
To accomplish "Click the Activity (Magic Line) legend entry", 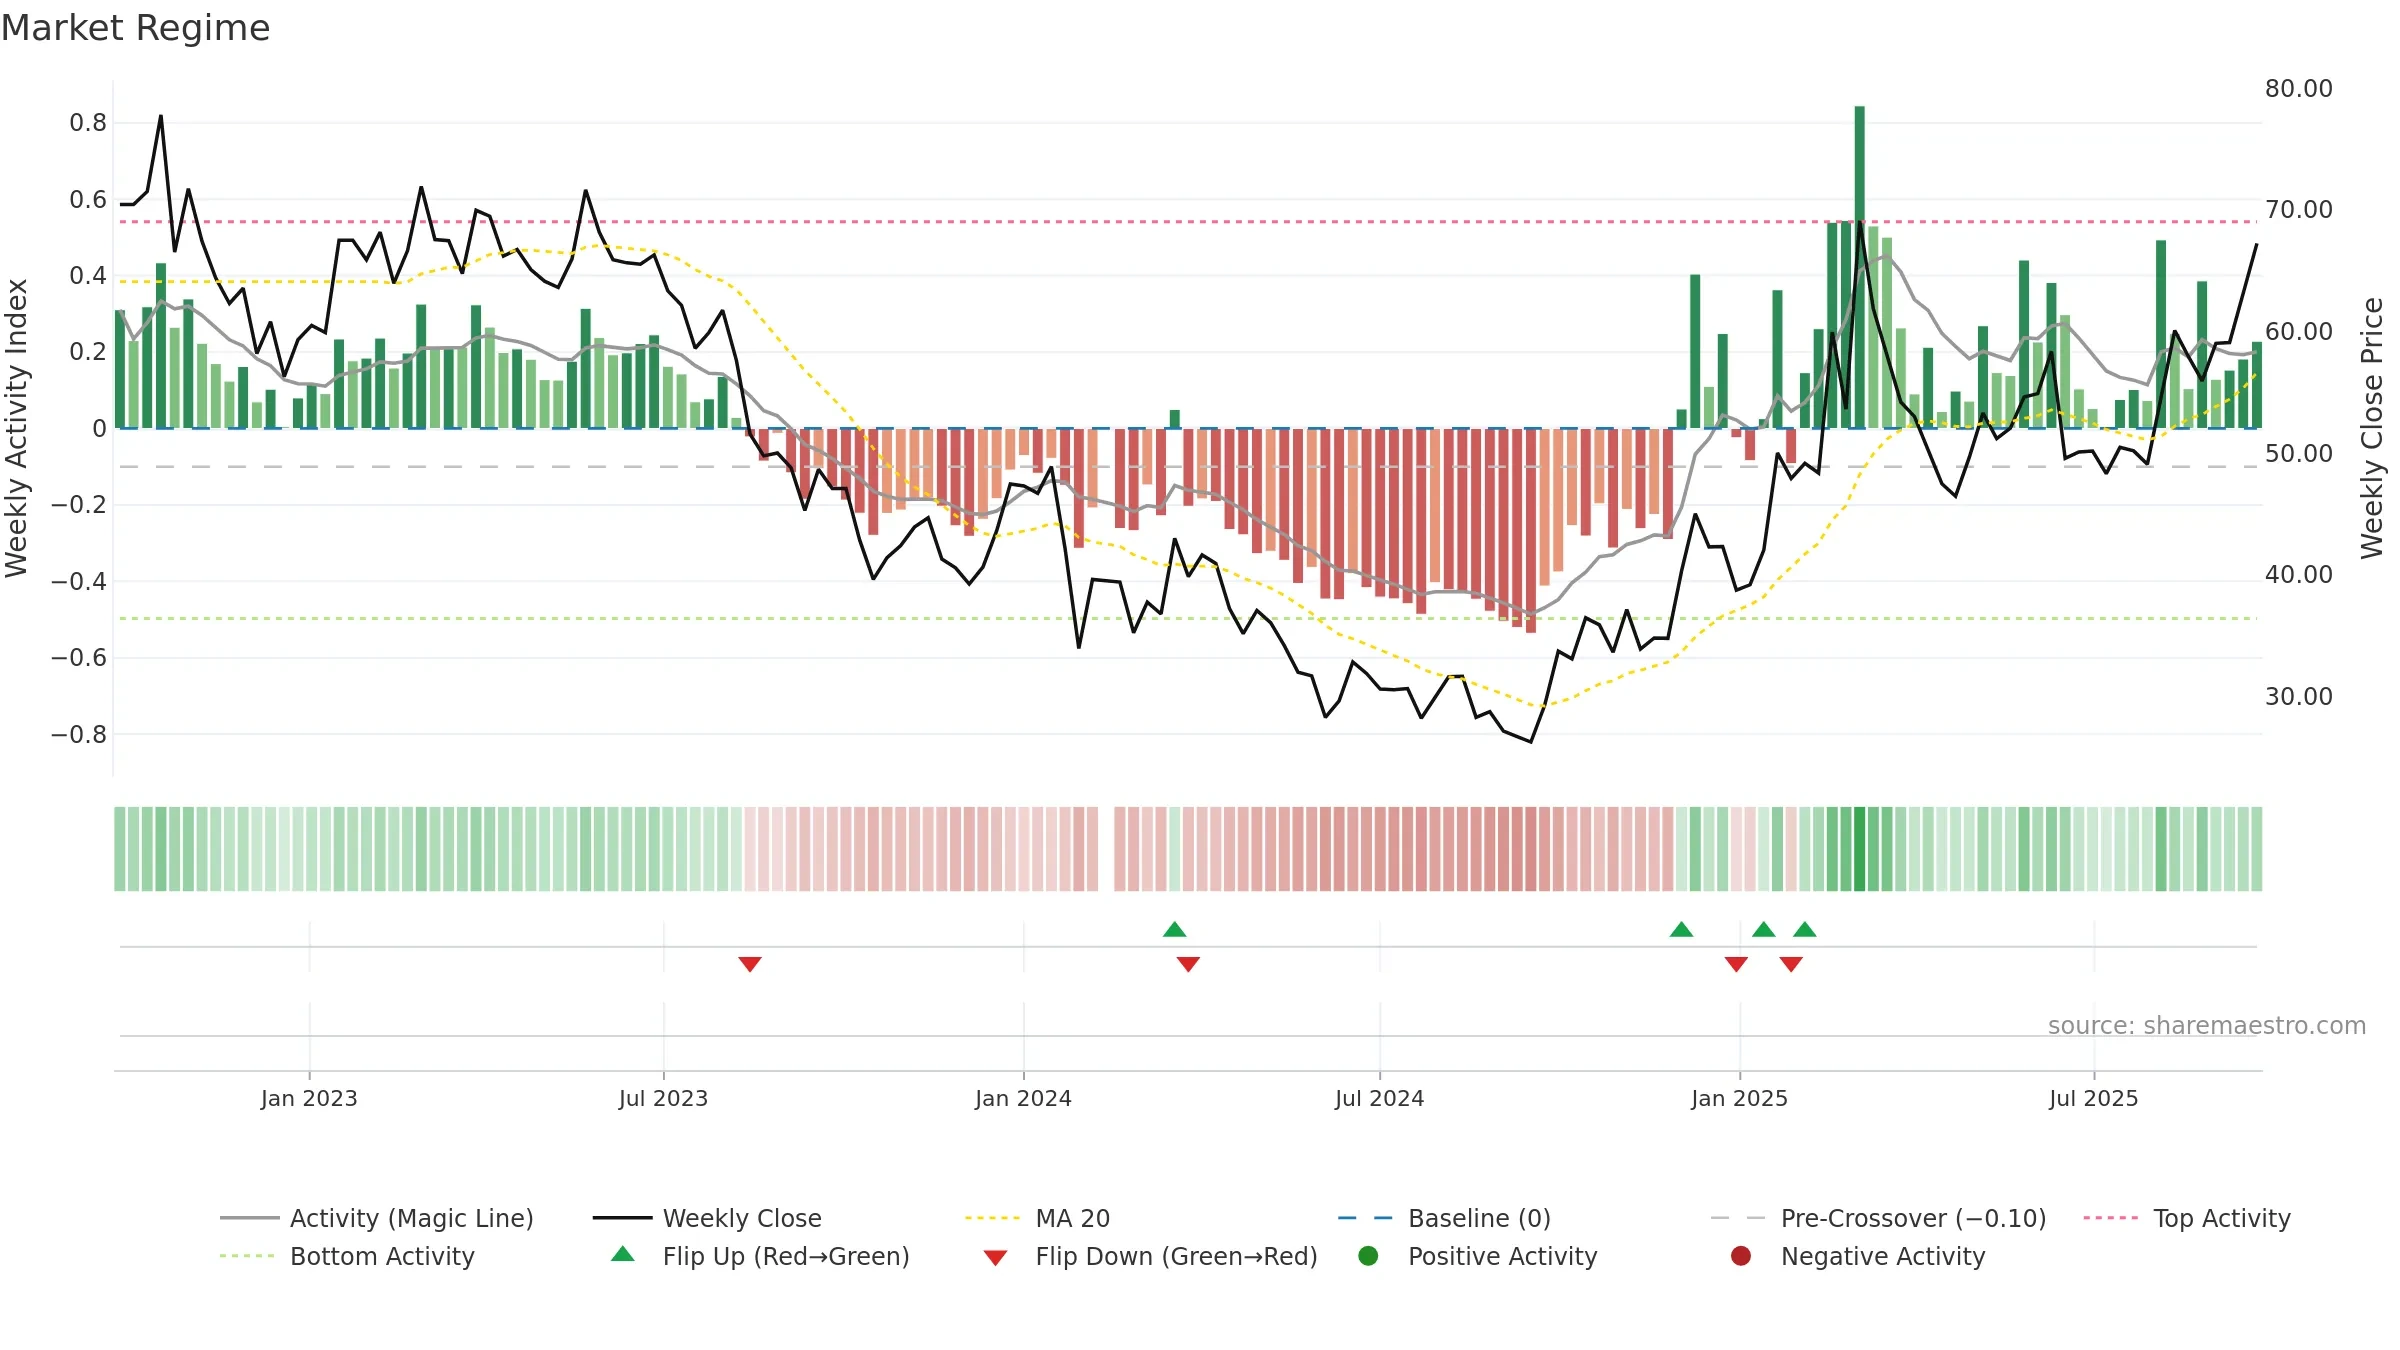I will [377, 1218].
